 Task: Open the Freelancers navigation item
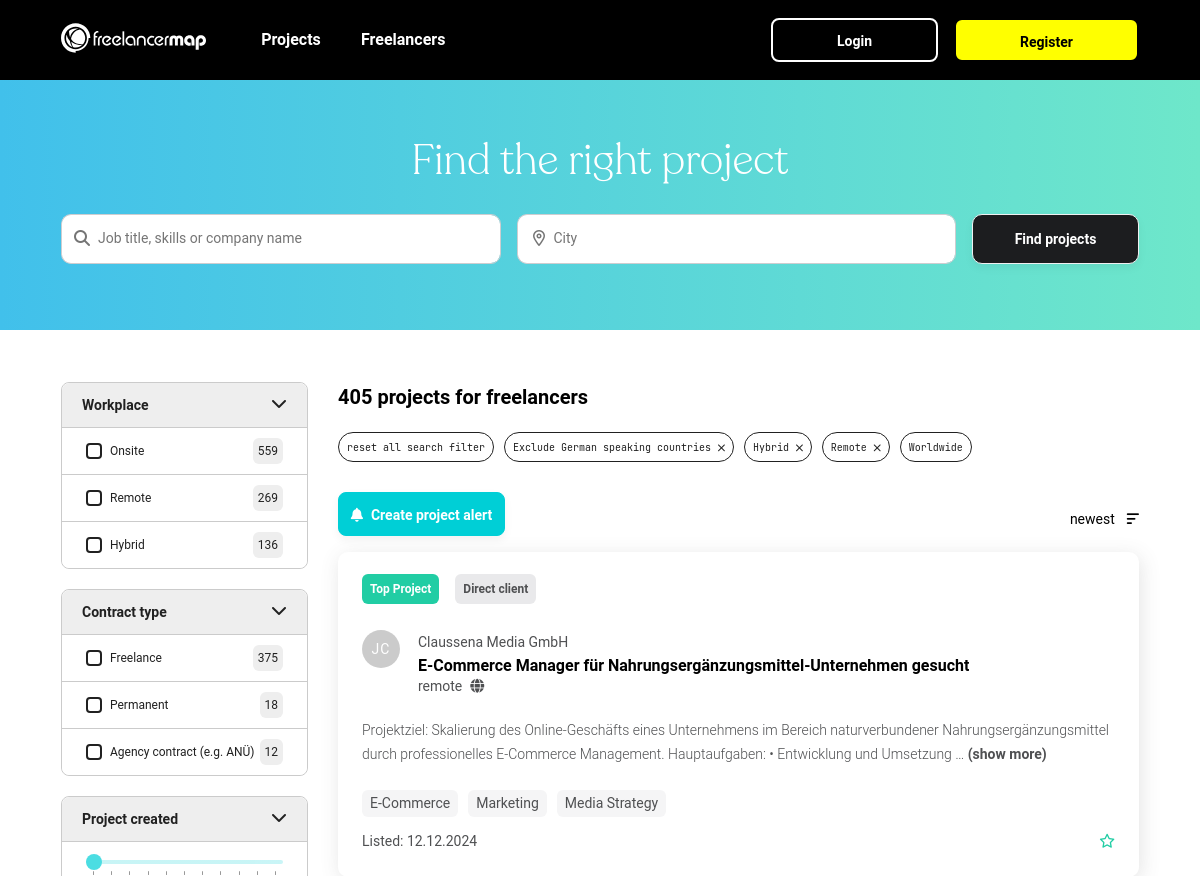click(x=403, y=40)
